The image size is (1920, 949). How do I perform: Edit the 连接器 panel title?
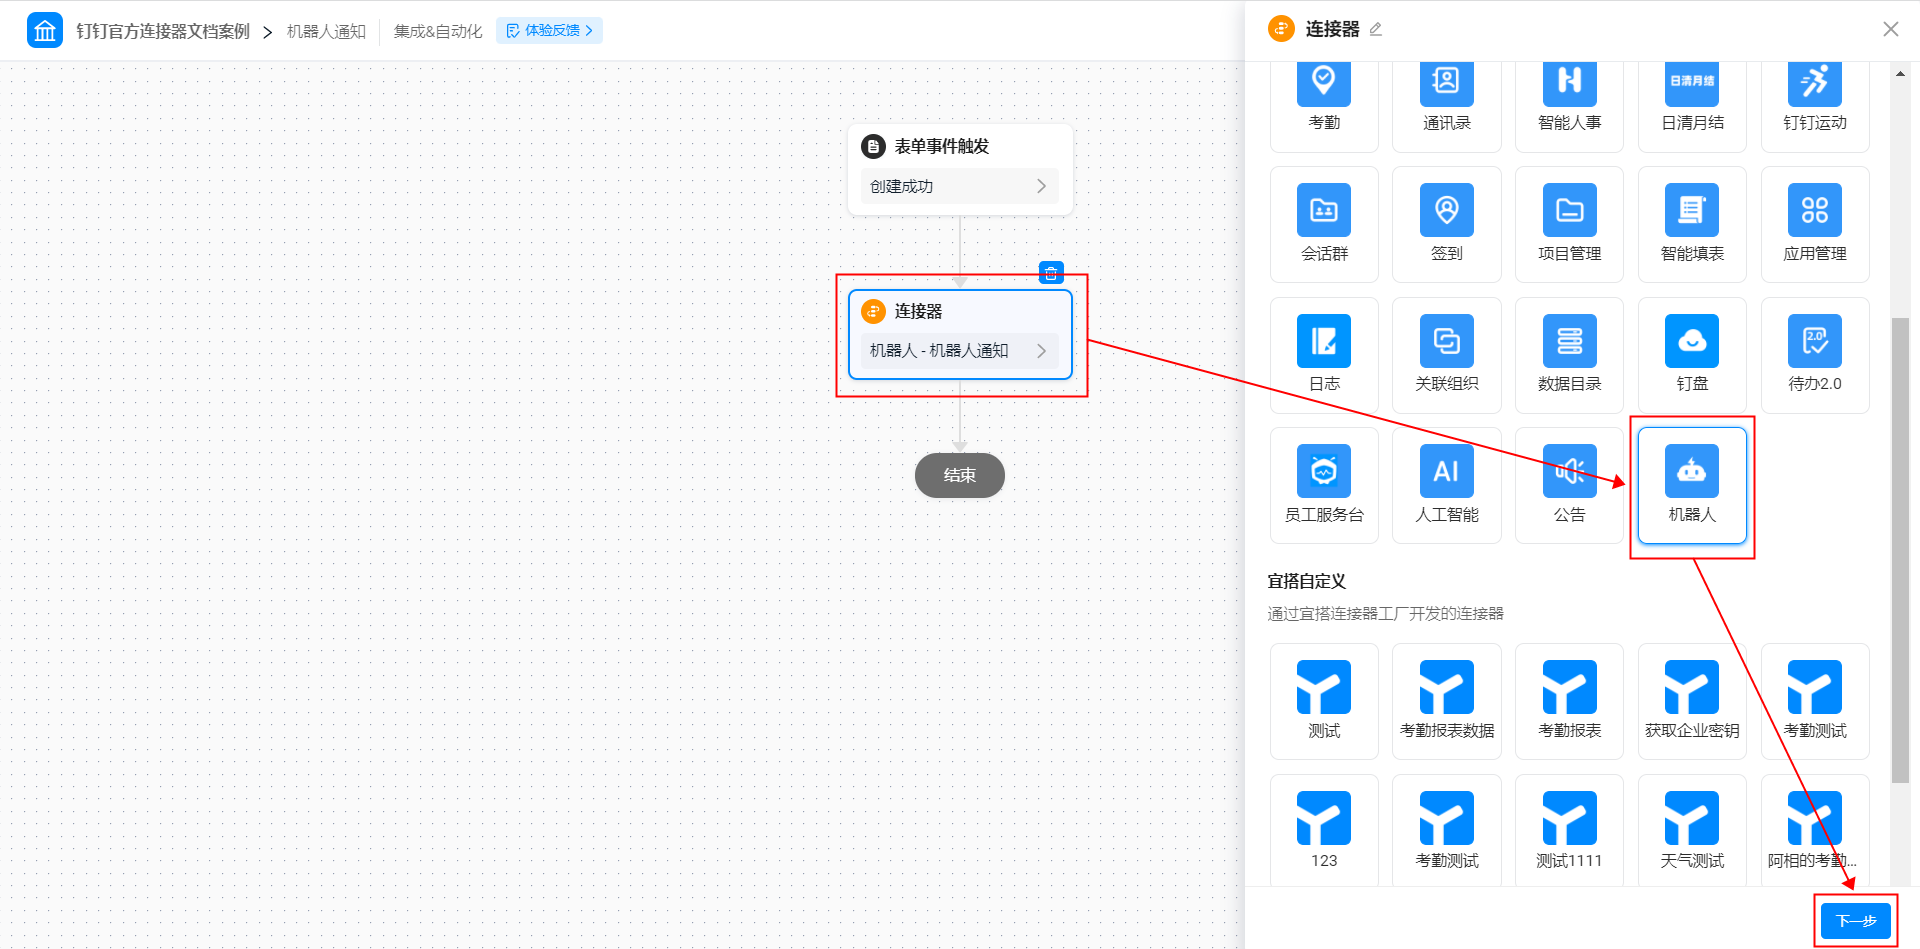tap(1376, 30)
